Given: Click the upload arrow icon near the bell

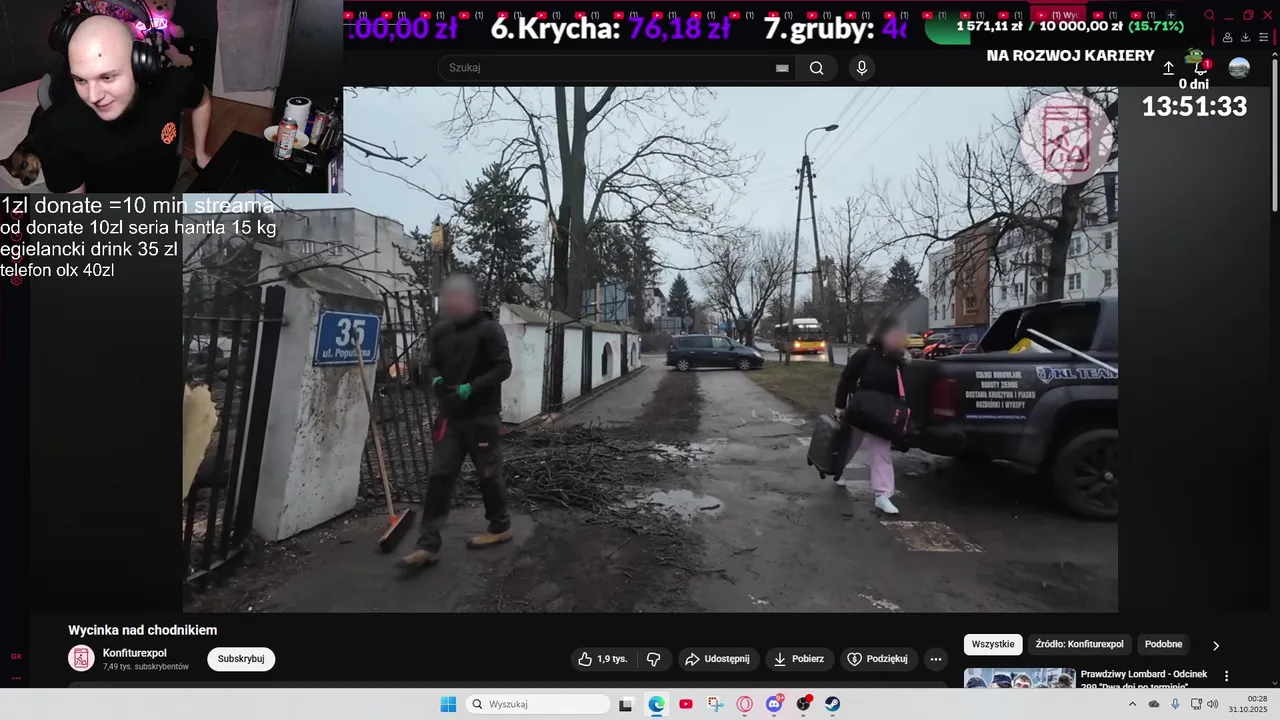Looking at the screenshot, I should click(1168, 68).
